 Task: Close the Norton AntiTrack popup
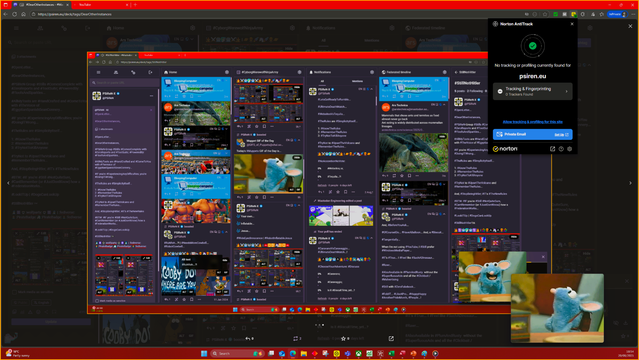pos(572,24)
